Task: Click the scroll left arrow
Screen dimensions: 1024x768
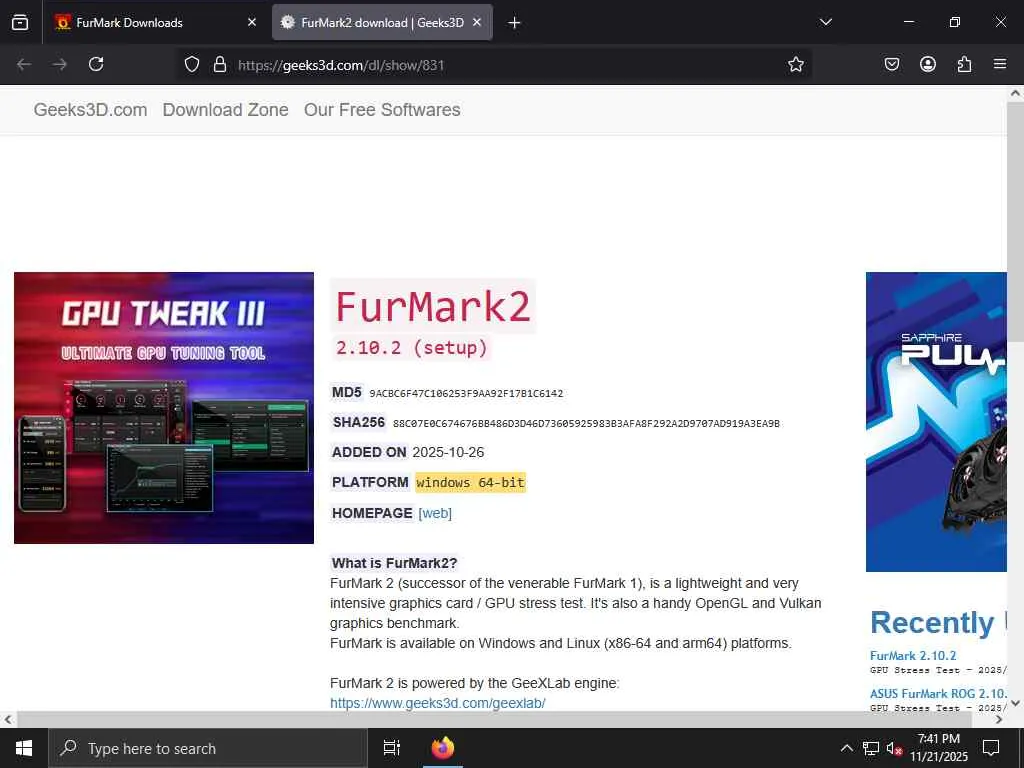Action: point(7,720)
